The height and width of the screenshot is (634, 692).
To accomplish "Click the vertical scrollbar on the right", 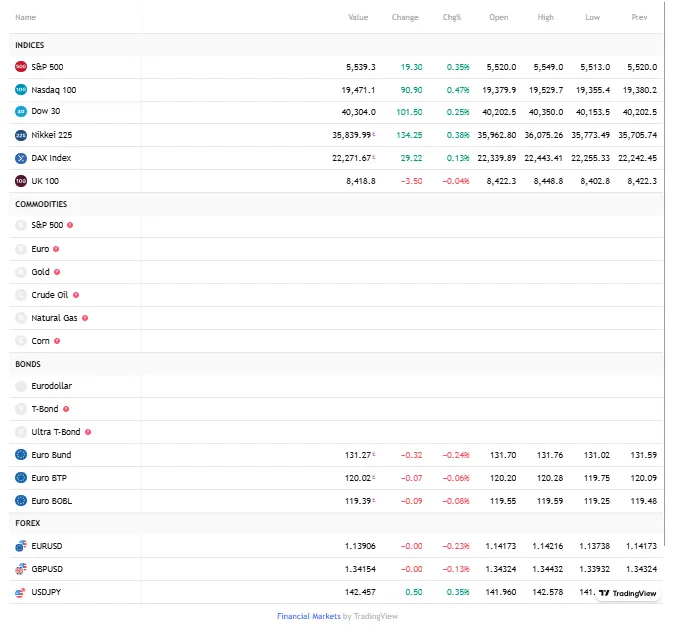I will [665, 274].
